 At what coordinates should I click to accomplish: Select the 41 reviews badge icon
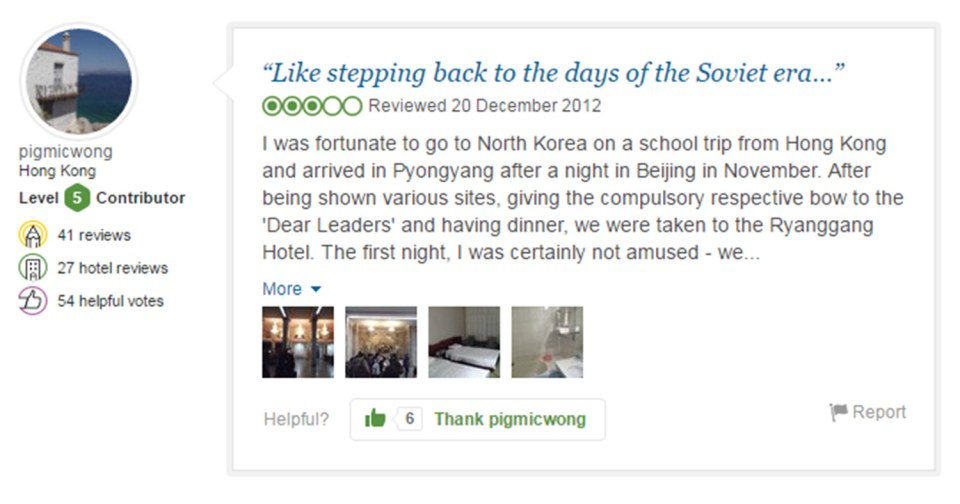pos(33,235)
